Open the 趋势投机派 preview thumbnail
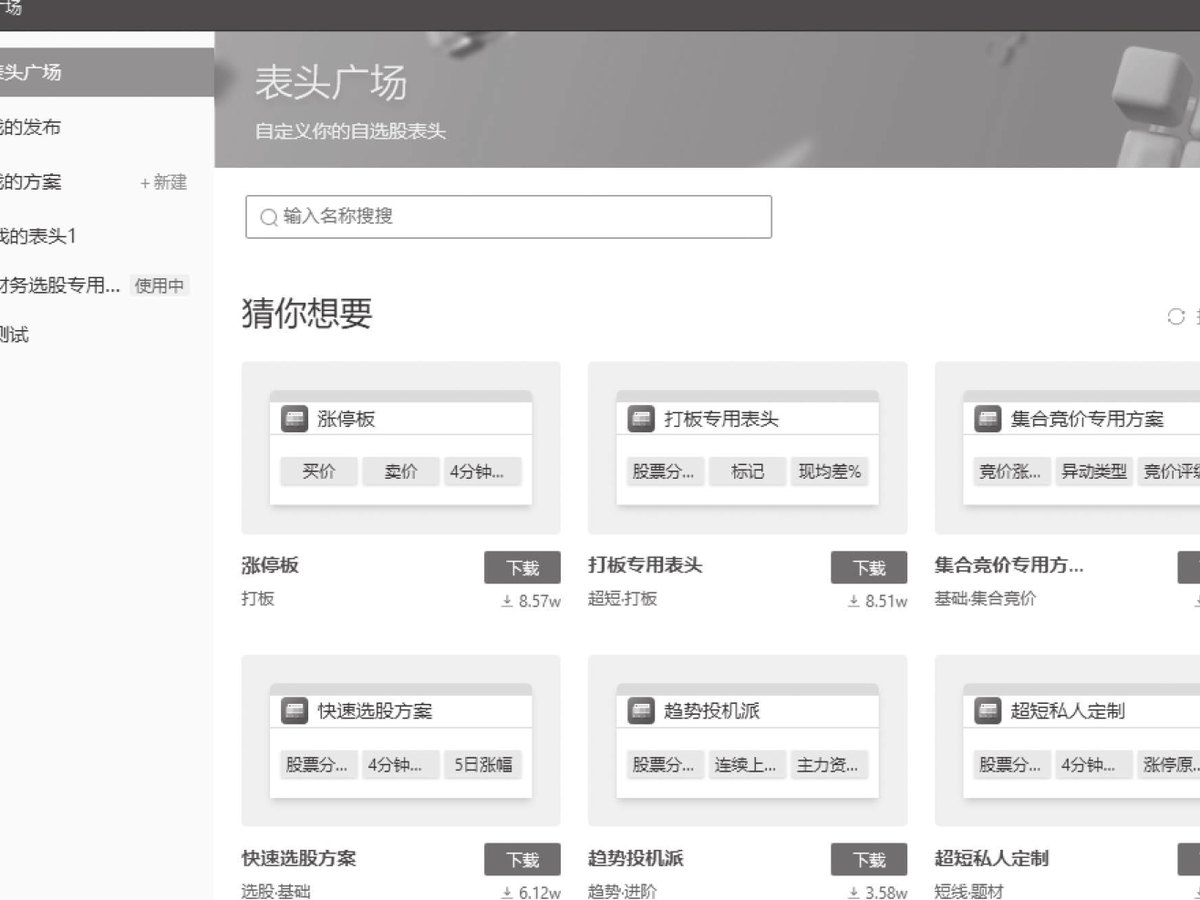The width and height of the screenshot is (1200, 900). (748, 740)
